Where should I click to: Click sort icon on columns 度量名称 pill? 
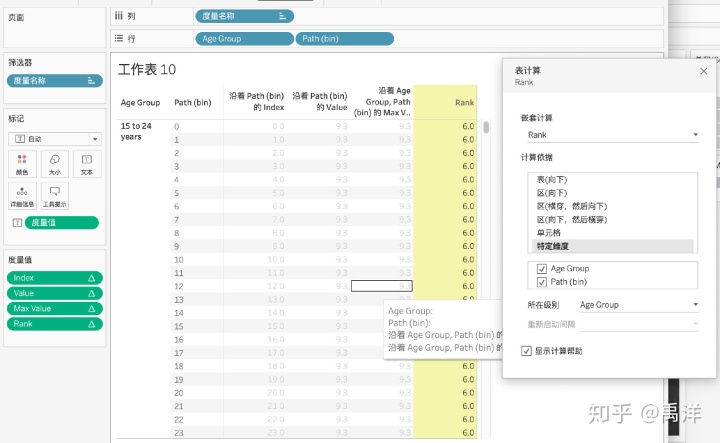click(x=282, y=16)
